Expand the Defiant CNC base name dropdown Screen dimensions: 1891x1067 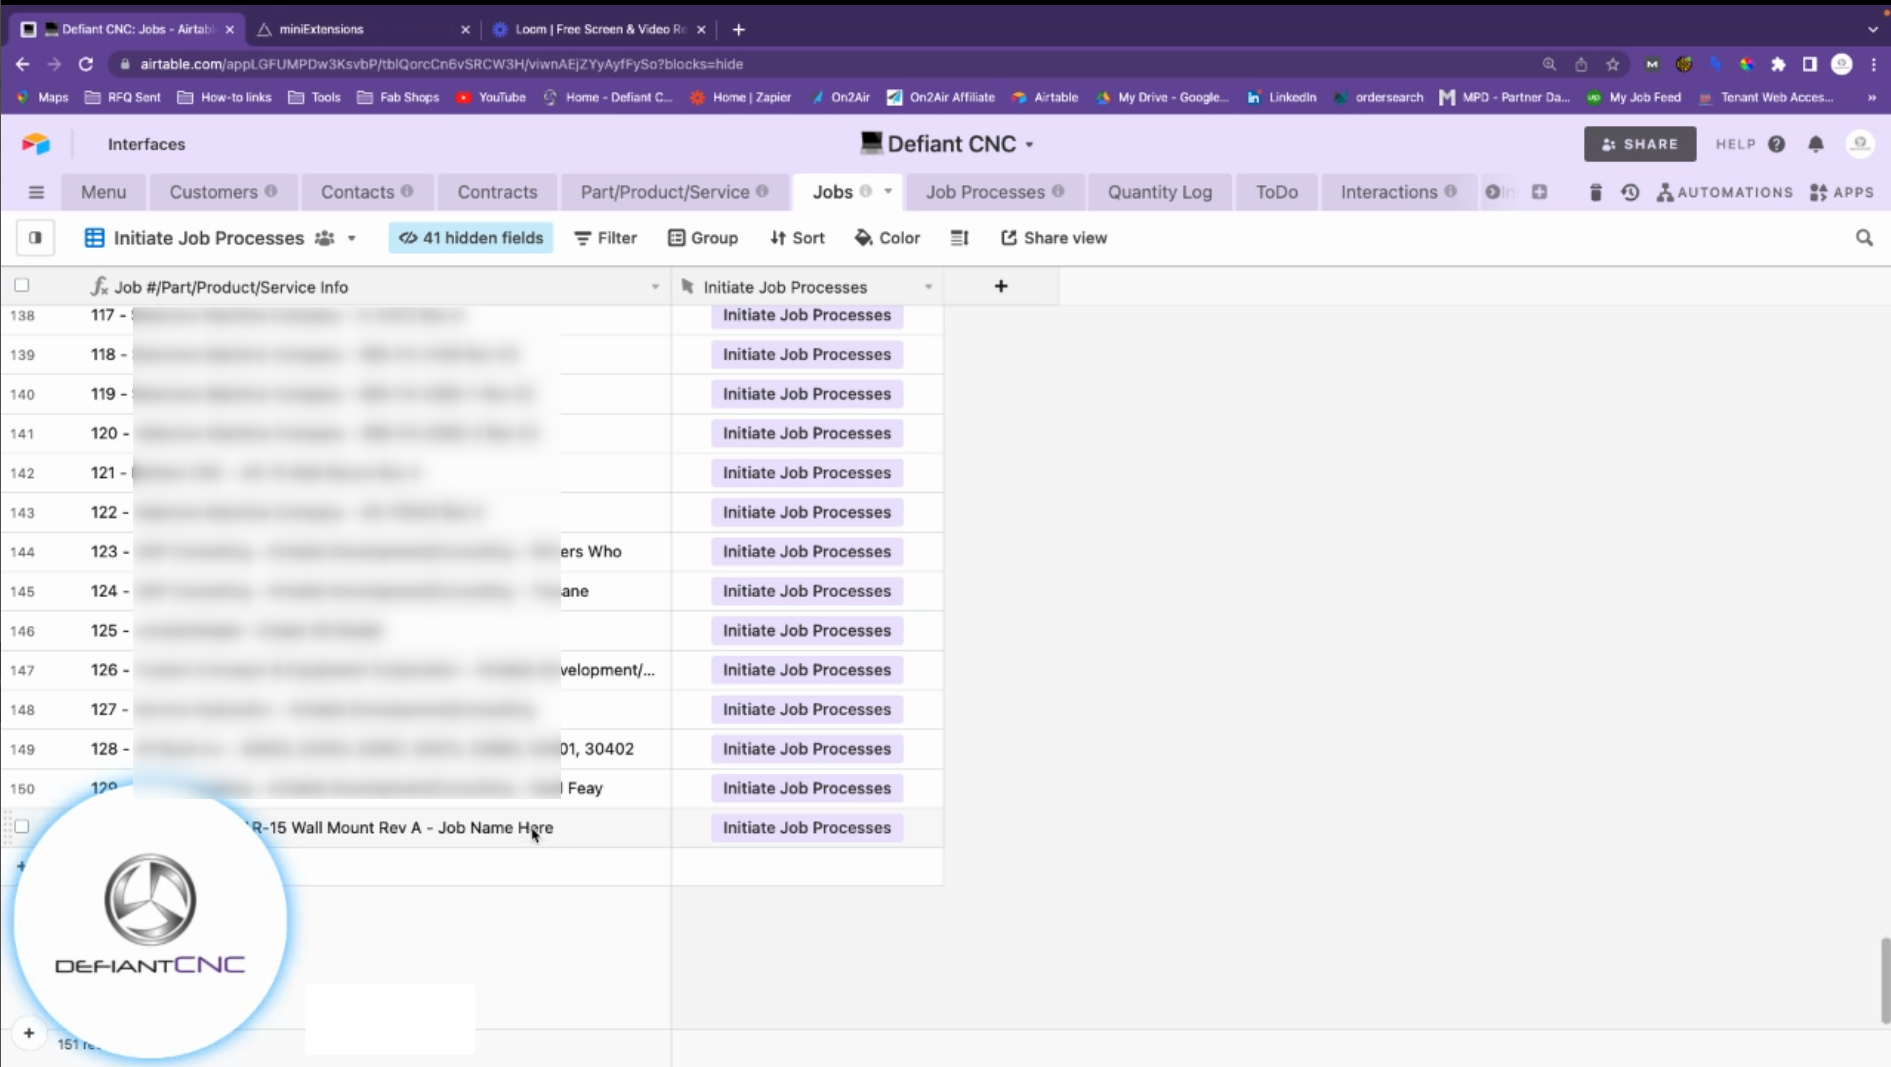pyautogui.click(x=1029, y=145)
